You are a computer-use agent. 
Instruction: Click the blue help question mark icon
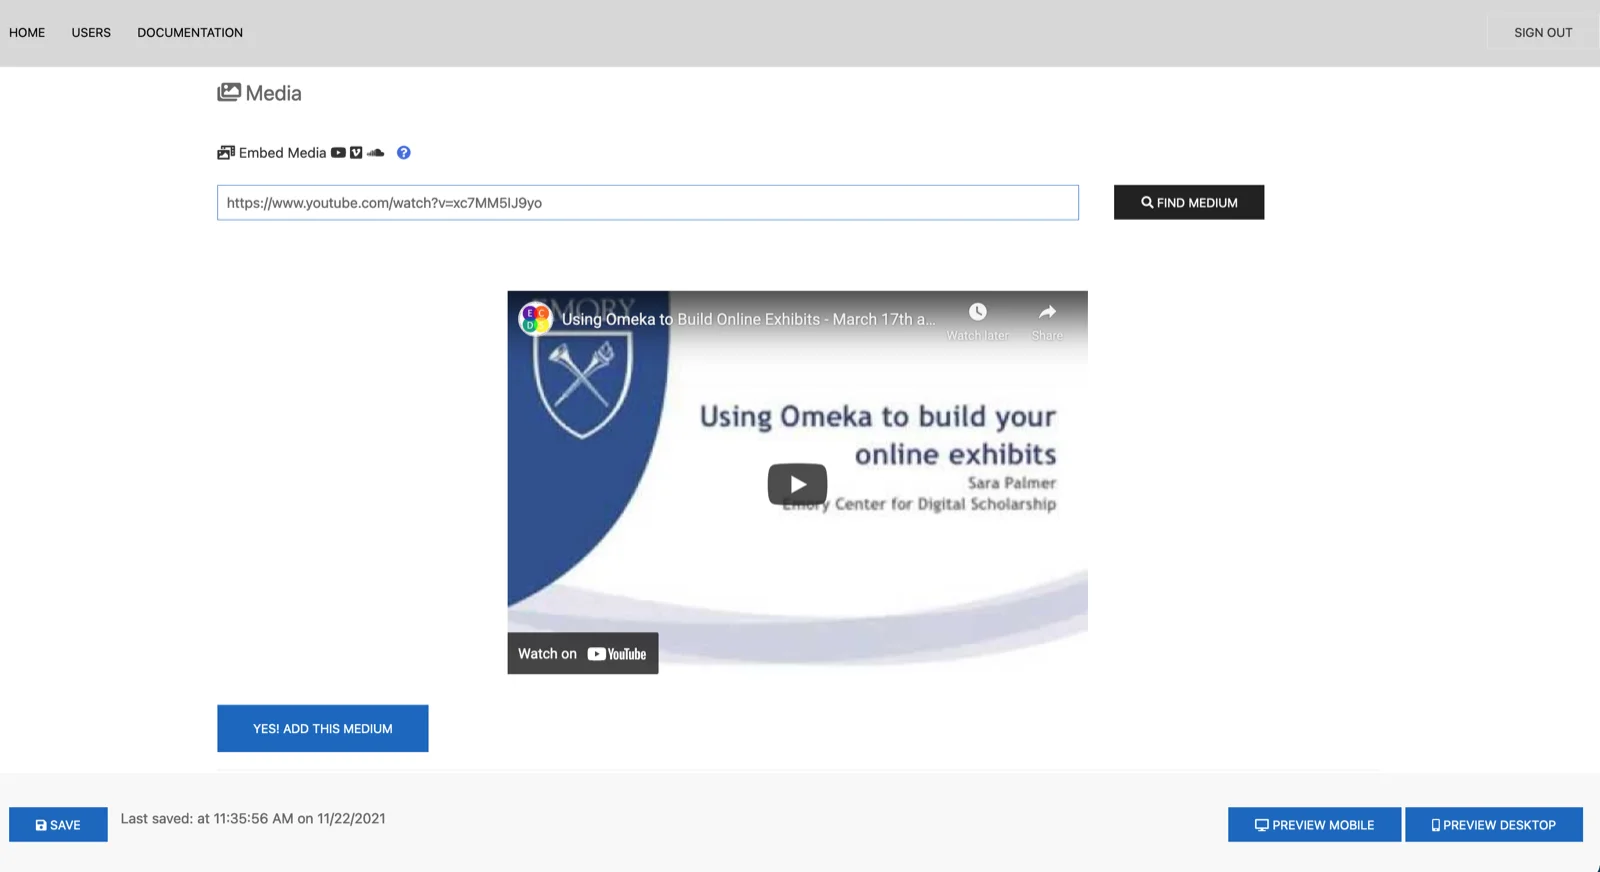(403, 153)
